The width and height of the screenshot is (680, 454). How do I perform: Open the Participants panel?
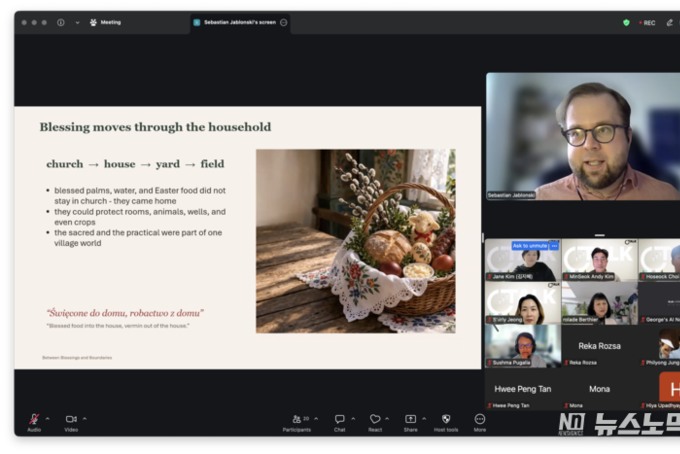point(296,419)
